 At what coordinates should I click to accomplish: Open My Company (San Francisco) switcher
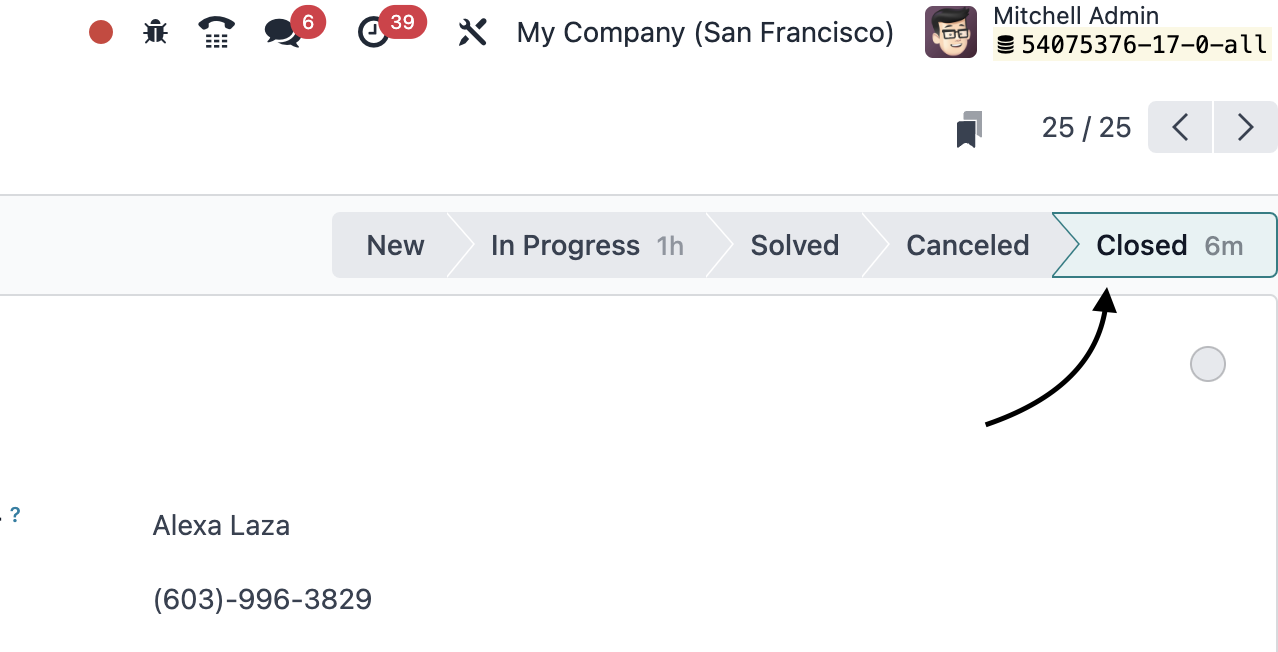click(x=705, y=32)
